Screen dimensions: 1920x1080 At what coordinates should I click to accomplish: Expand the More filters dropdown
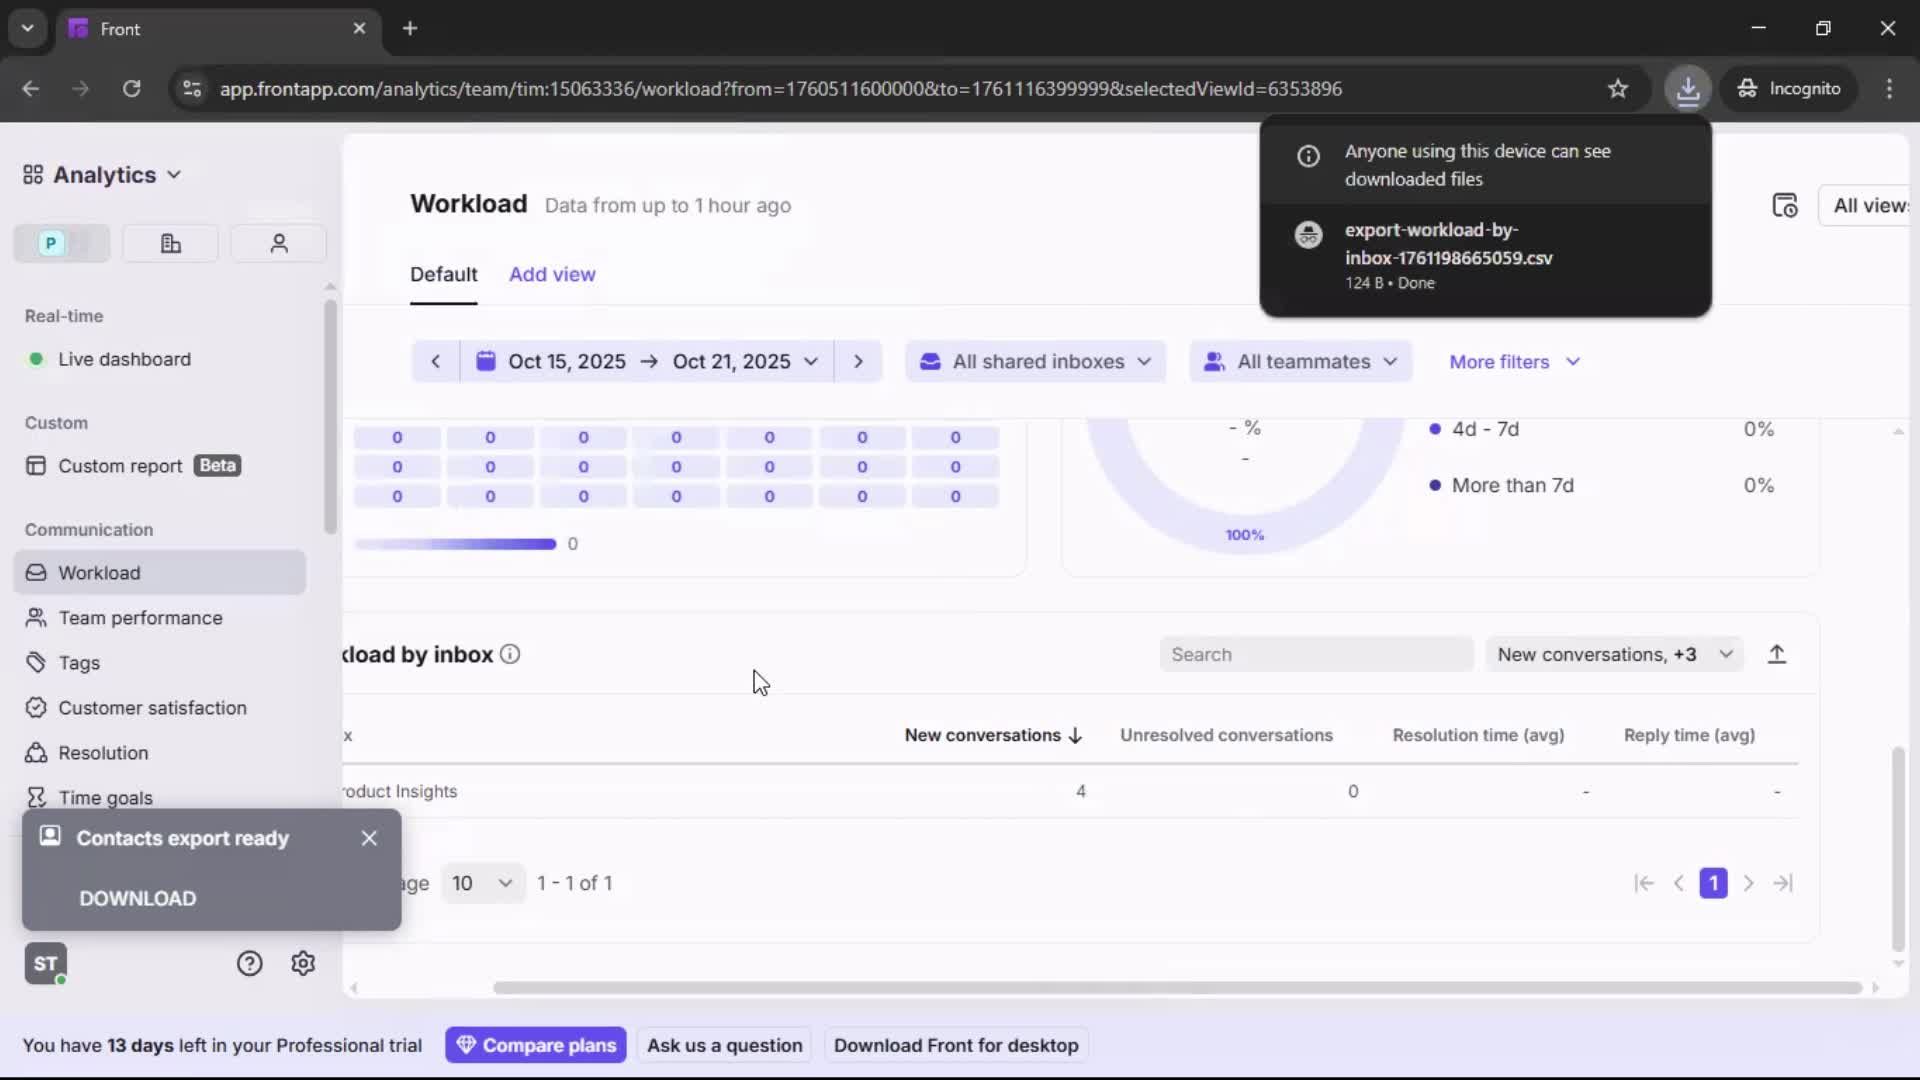coord(1513,361)
